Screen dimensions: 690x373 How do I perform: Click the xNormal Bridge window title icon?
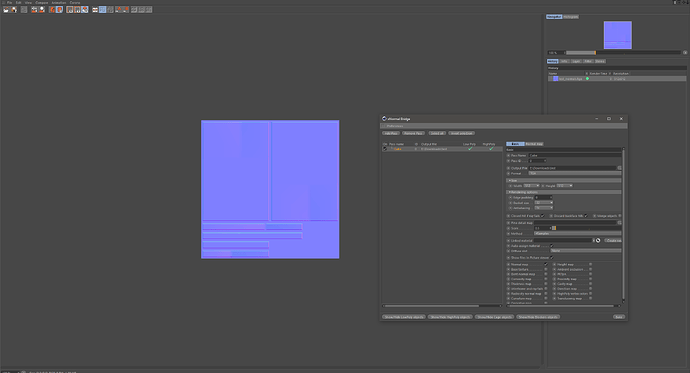pyautogui.click(x=384, y=119)
